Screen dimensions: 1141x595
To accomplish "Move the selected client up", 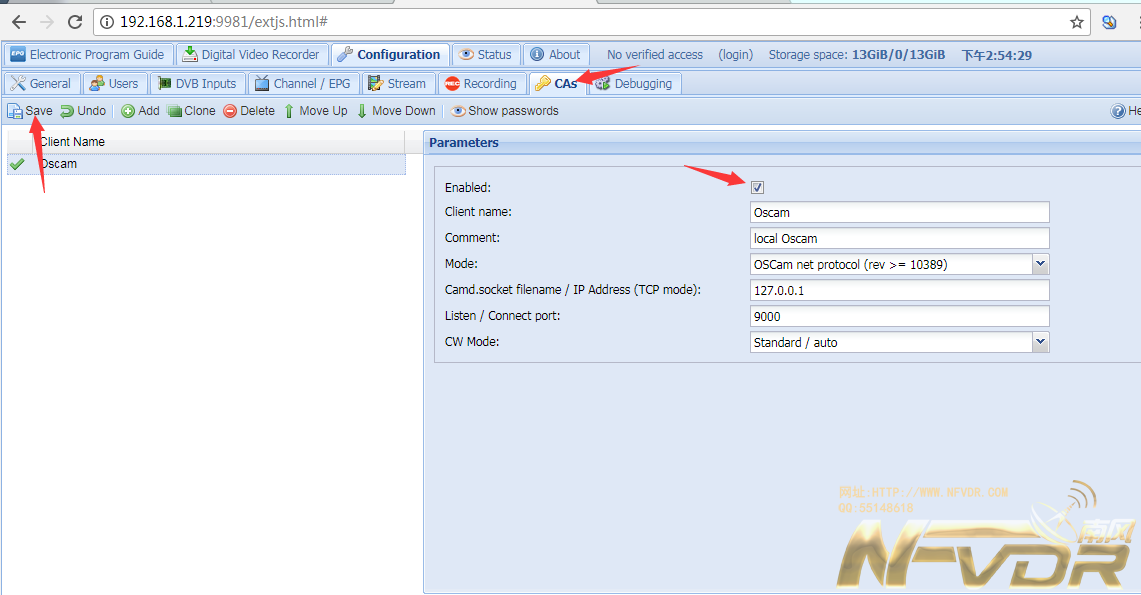I will (315, 111).
